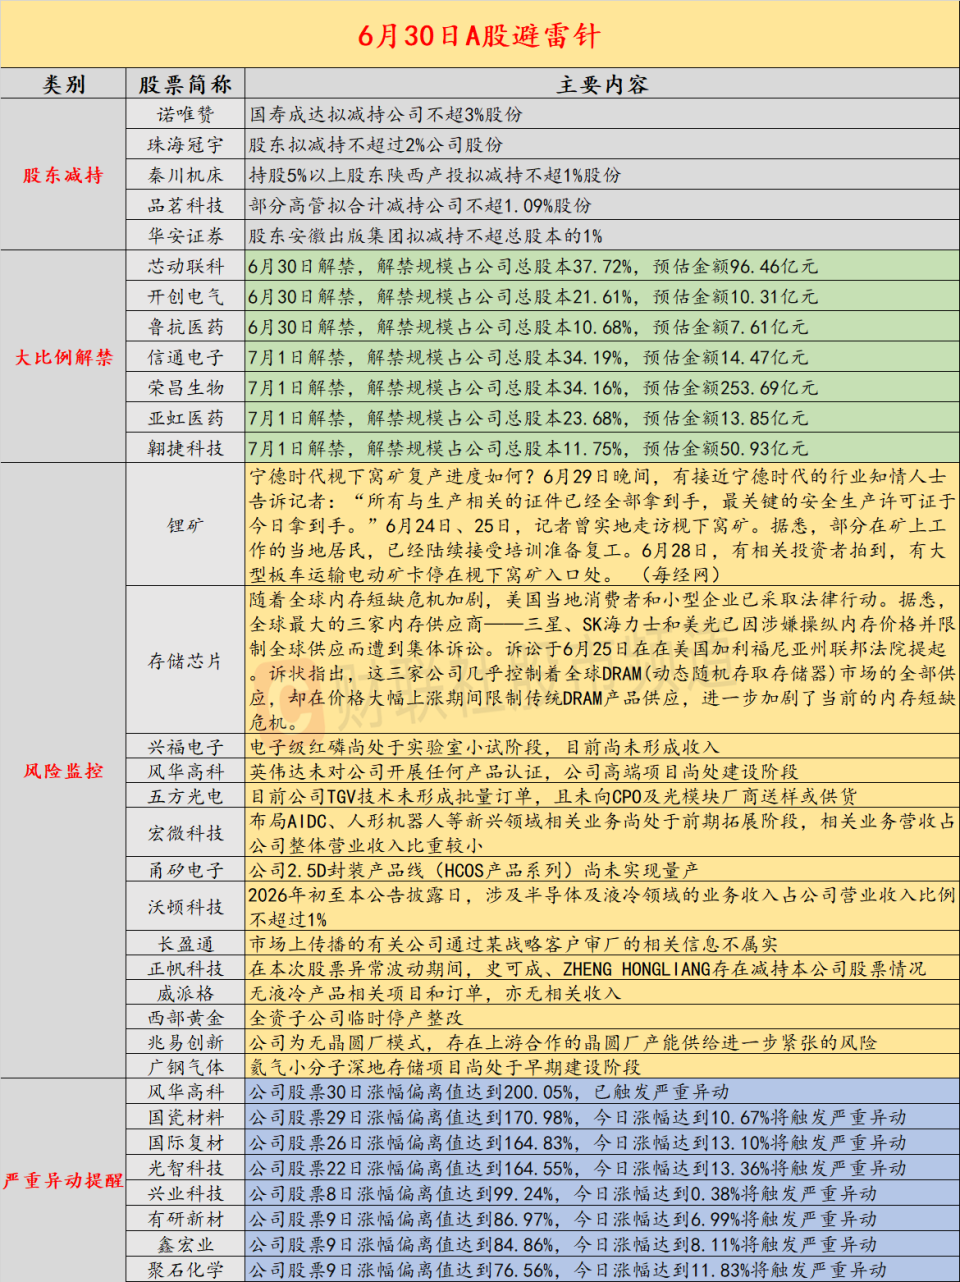Click "国寿成达拟减持公司不超3%股份"
The image size is (960, 1282).
pos(385,115)
